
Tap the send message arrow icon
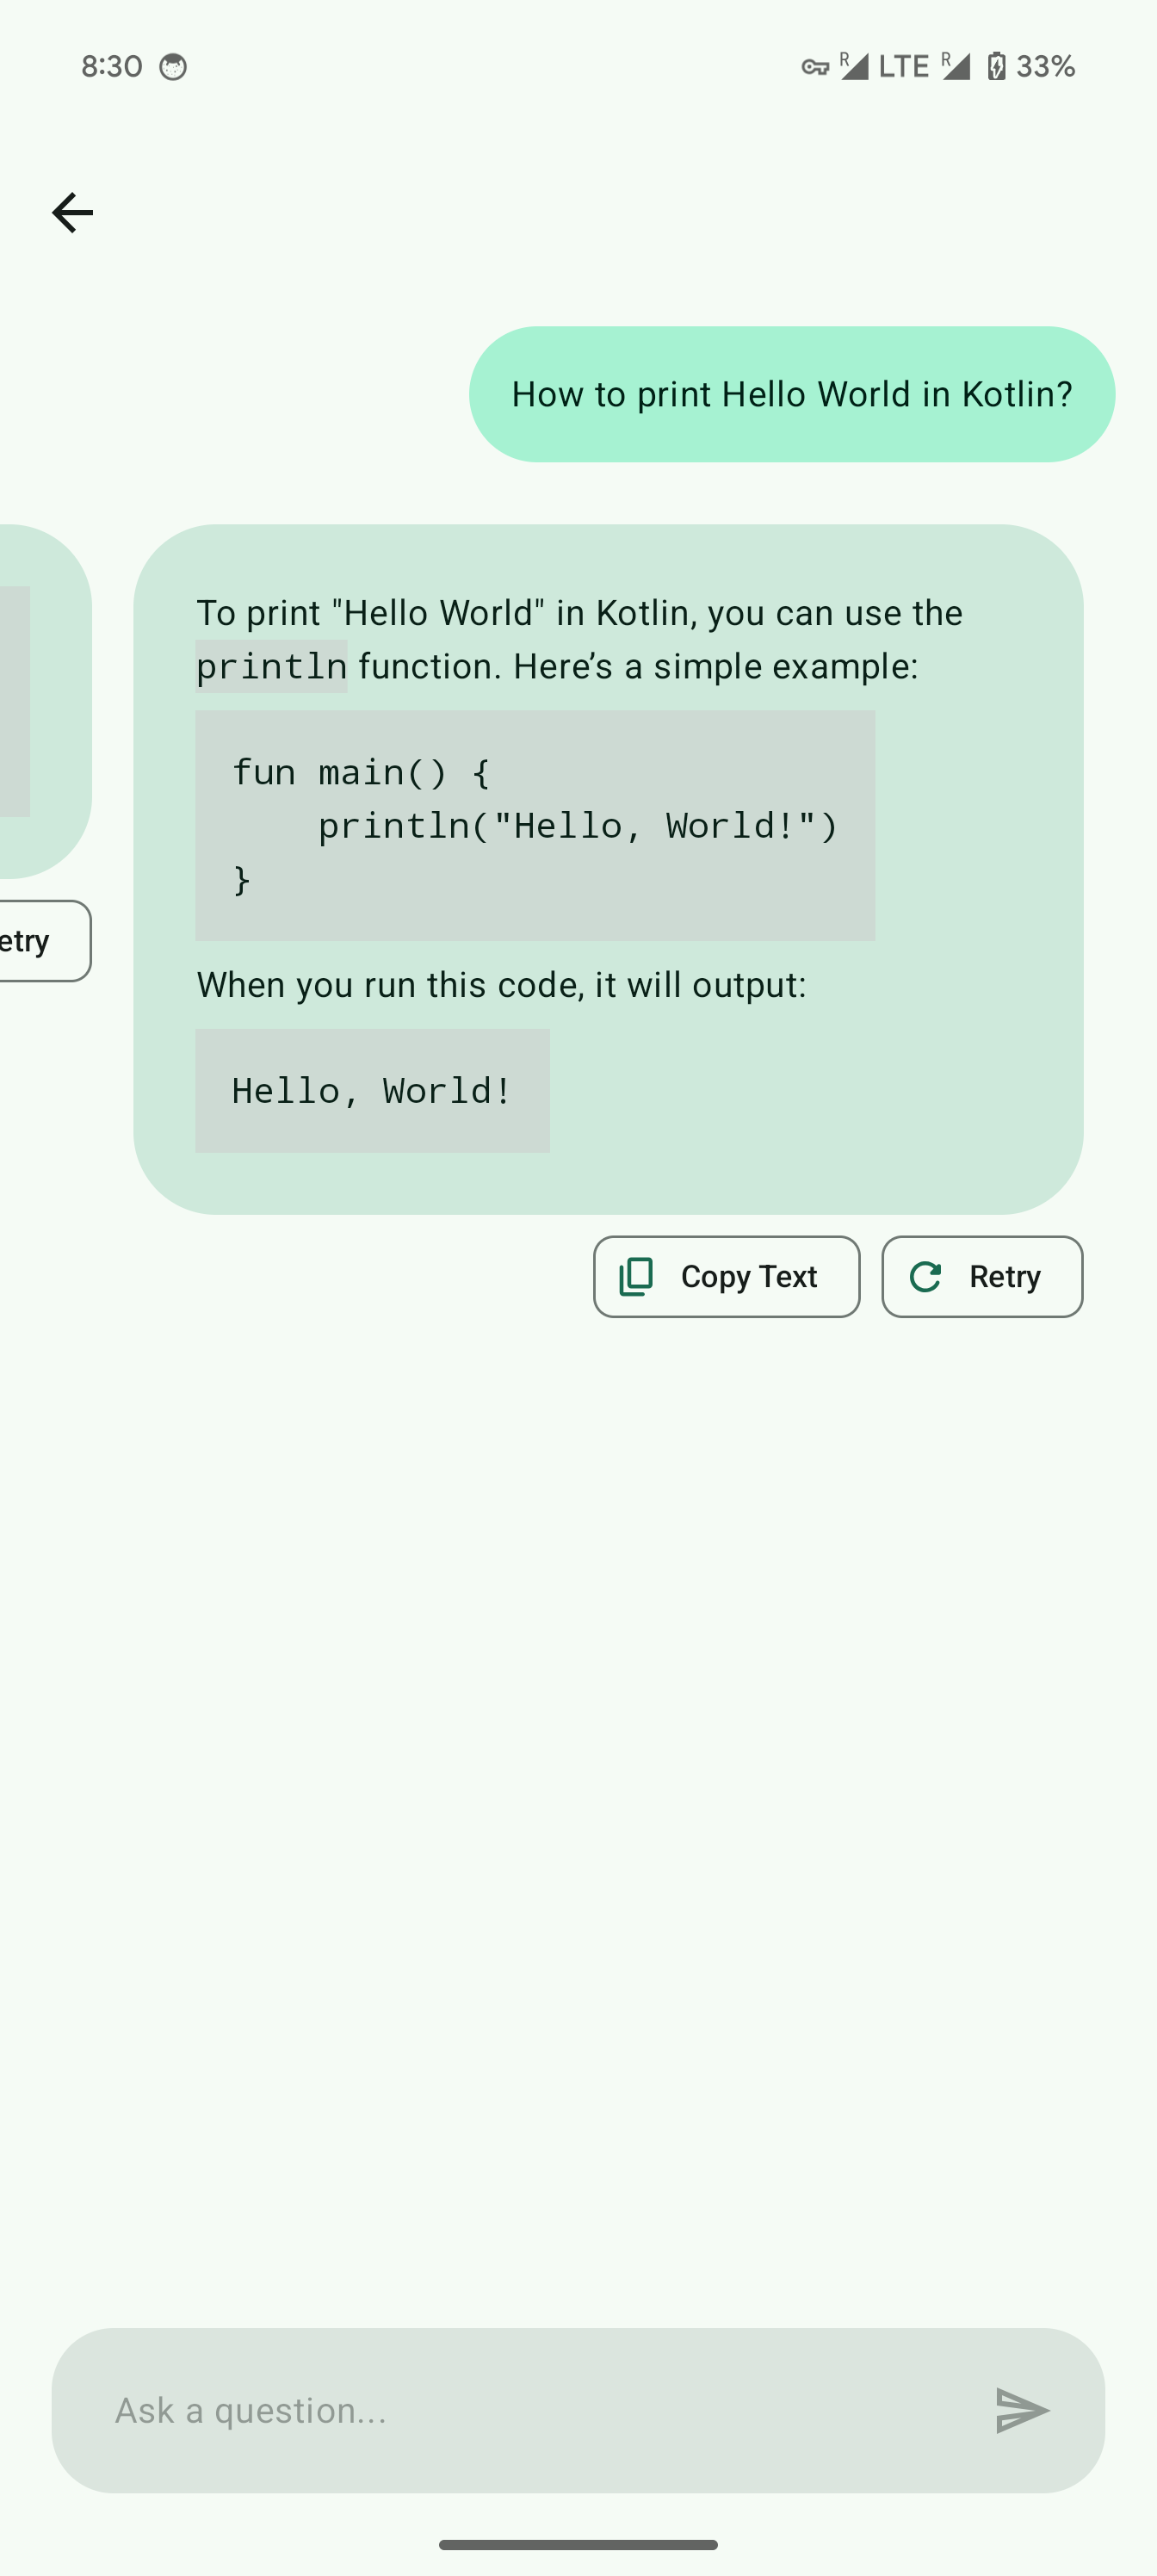click(x=1021, y=2410)
